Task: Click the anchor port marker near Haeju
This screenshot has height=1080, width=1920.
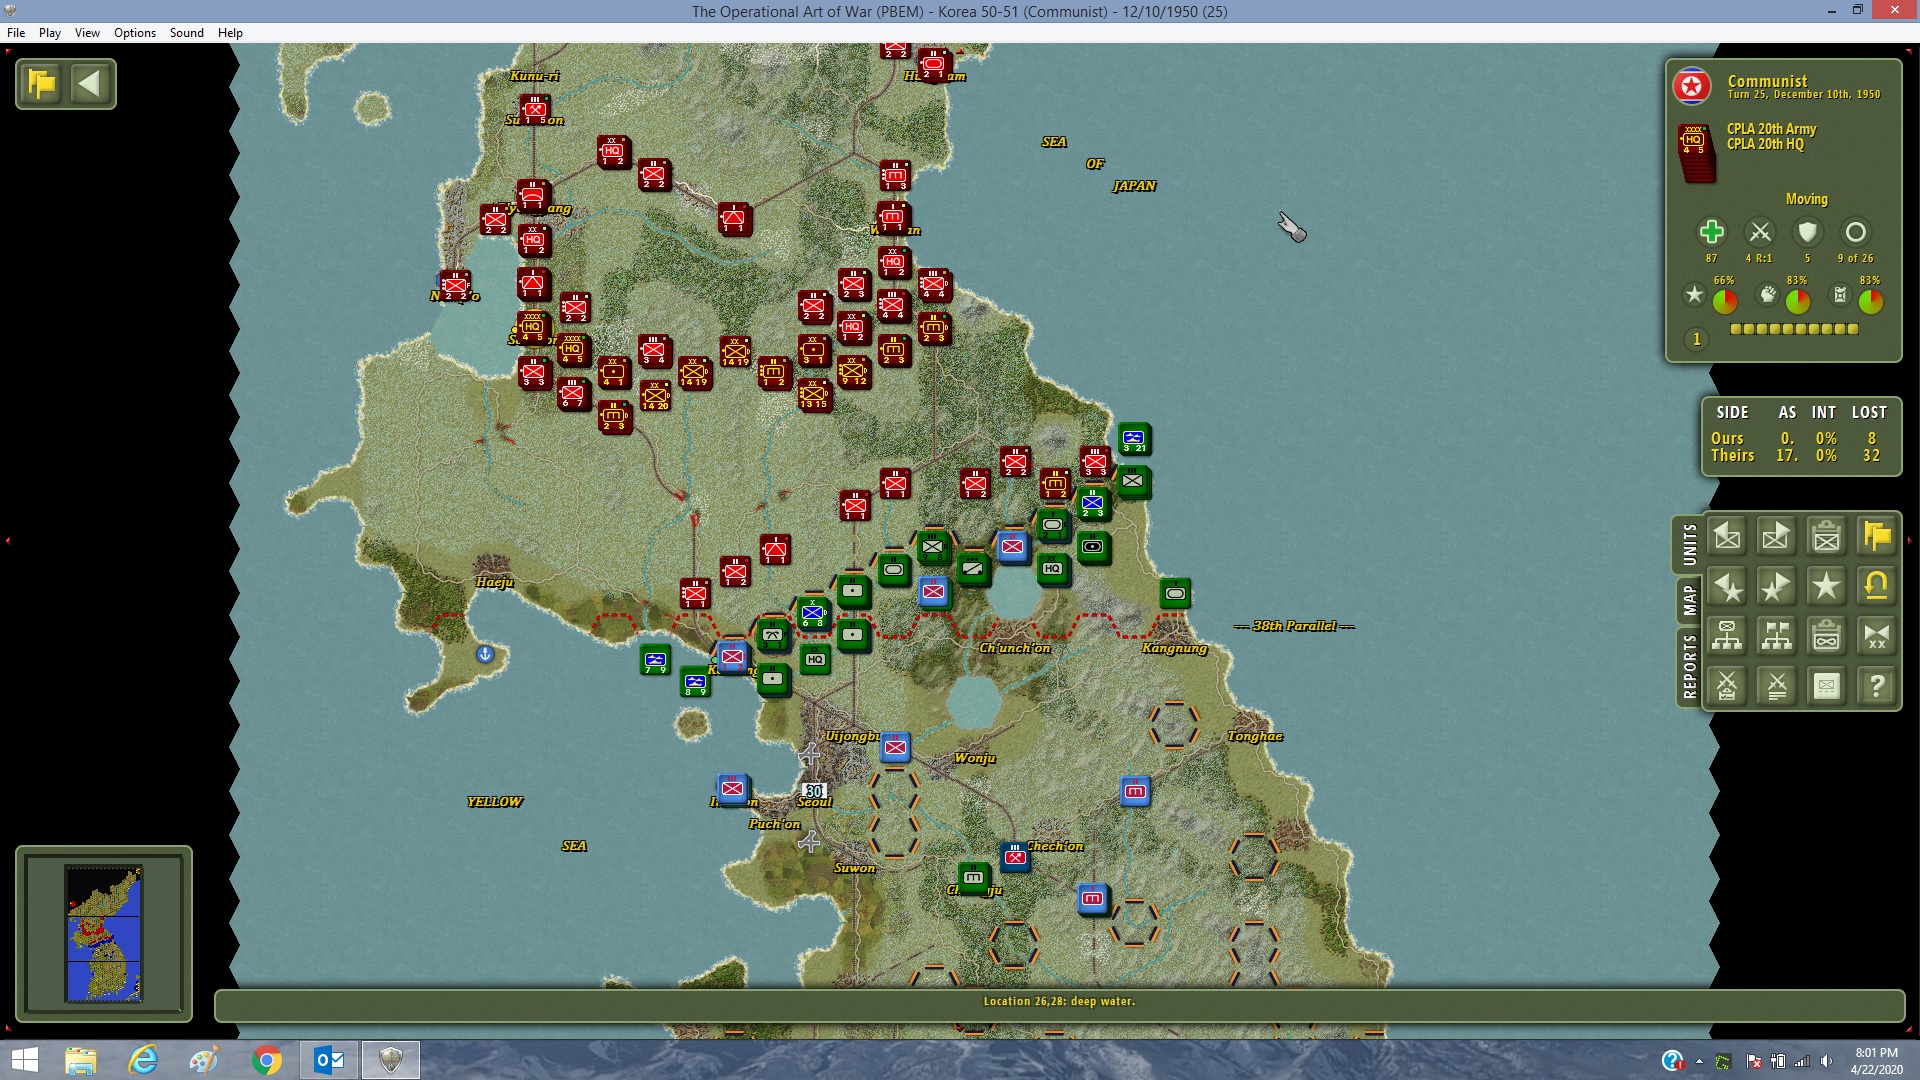Action: [x=484, y=654]
